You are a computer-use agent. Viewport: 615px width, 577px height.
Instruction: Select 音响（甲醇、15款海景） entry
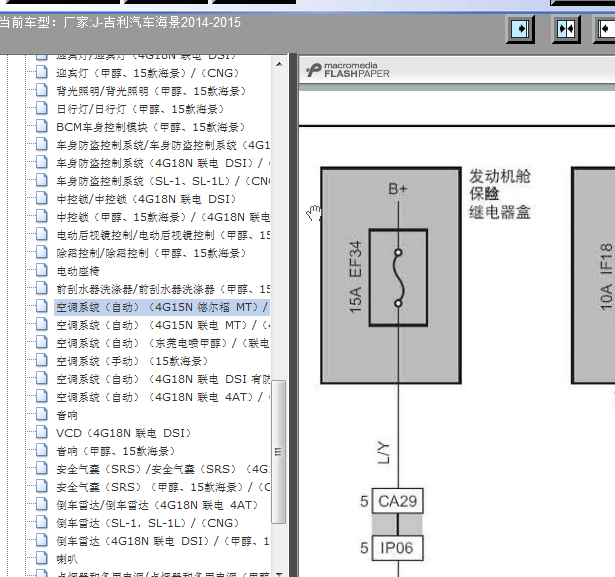(x=115, y=452)
